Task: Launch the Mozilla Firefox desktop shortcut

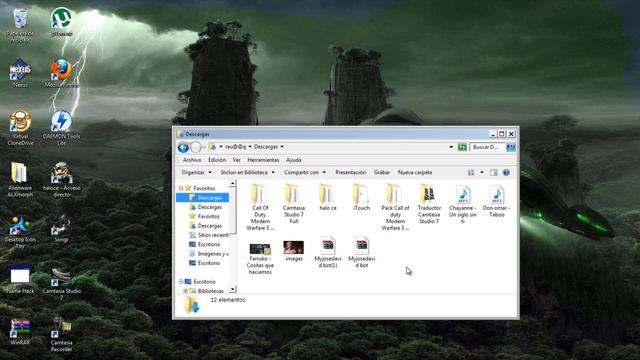Action: pyautogui.click(x=62, y=73)
